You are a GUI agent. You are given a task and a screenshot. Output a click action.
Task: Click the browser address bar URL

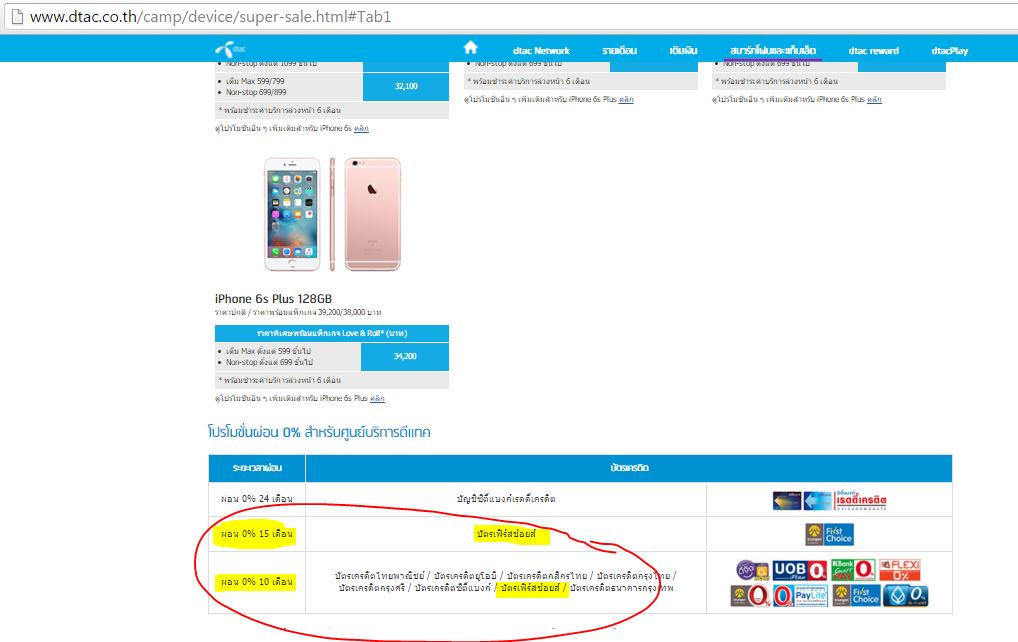[x=210, y=16]
